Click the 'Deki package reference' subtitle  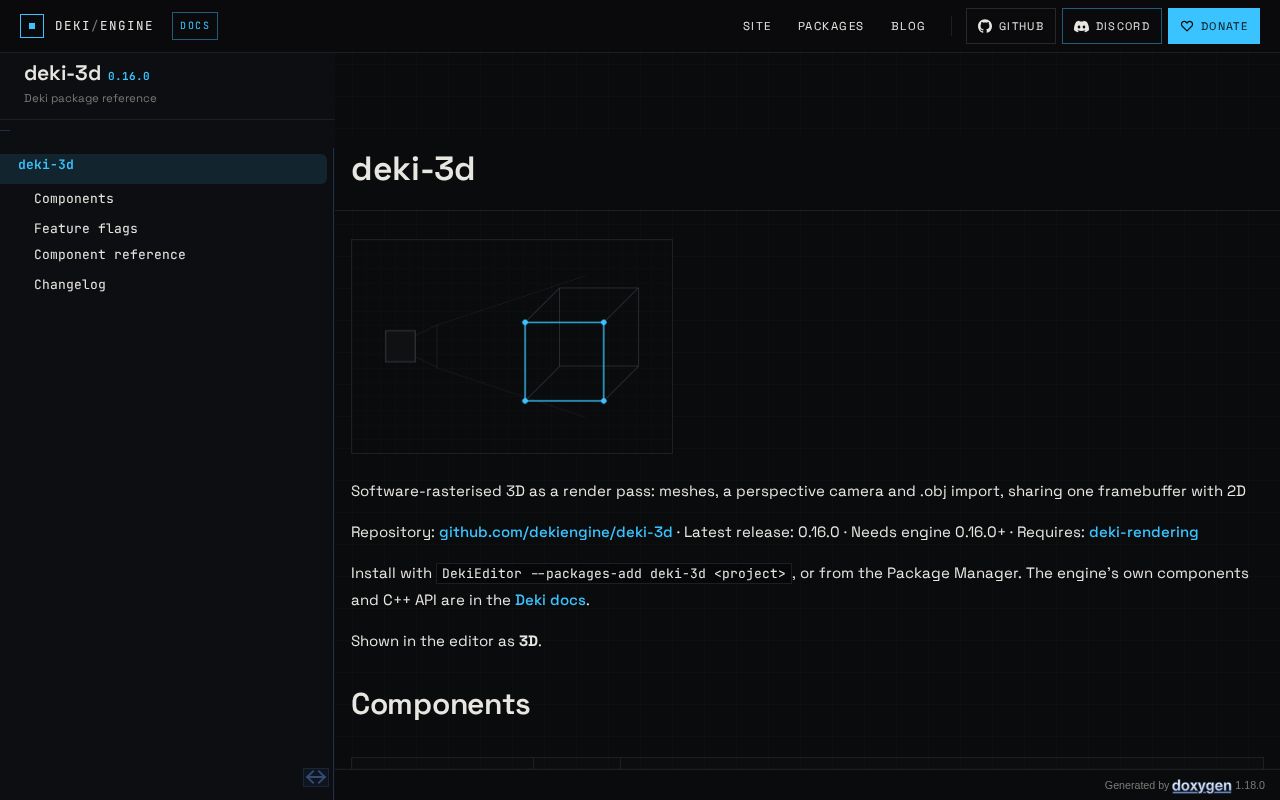click(90, 98)
